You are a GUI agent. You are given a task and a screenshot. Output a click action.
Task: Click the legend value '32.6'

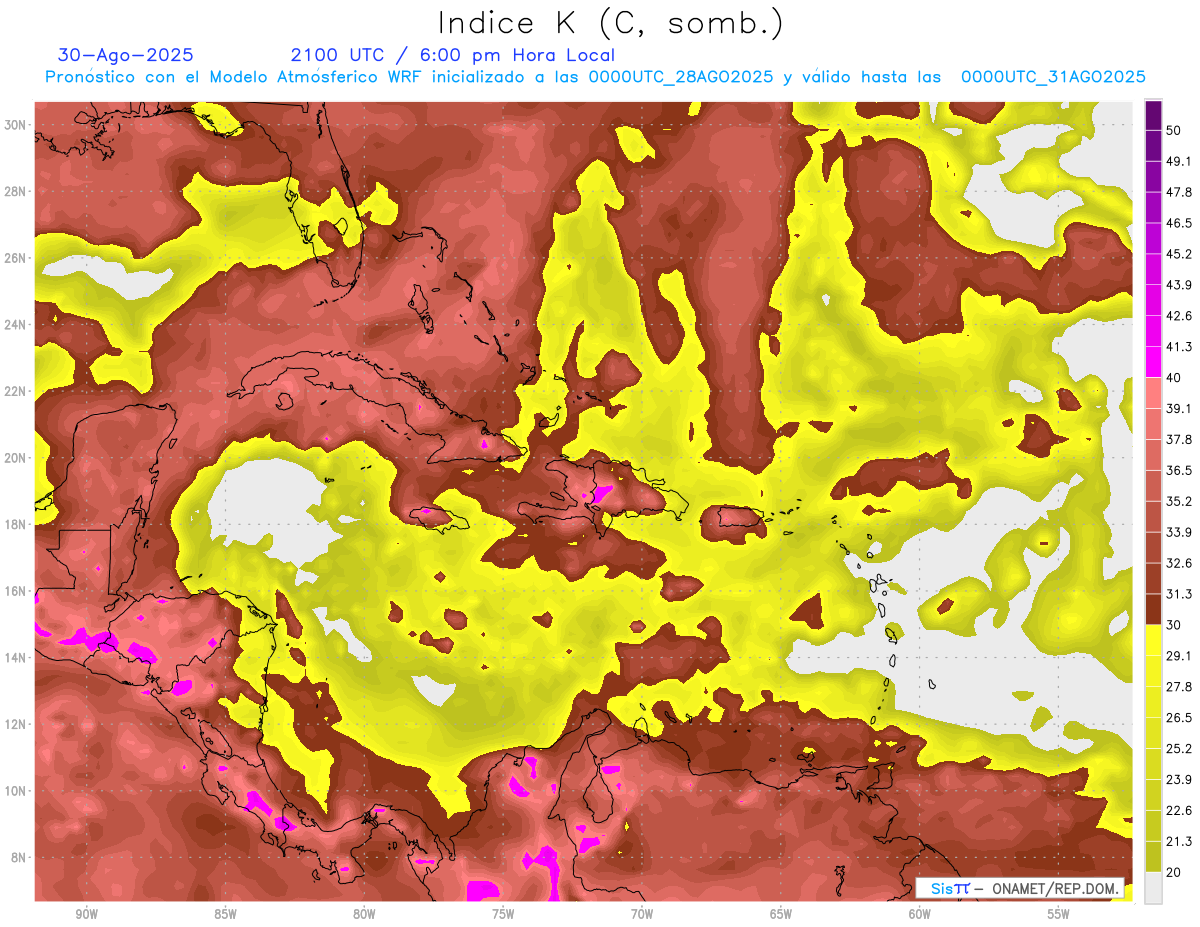[x=1179, y=563]
